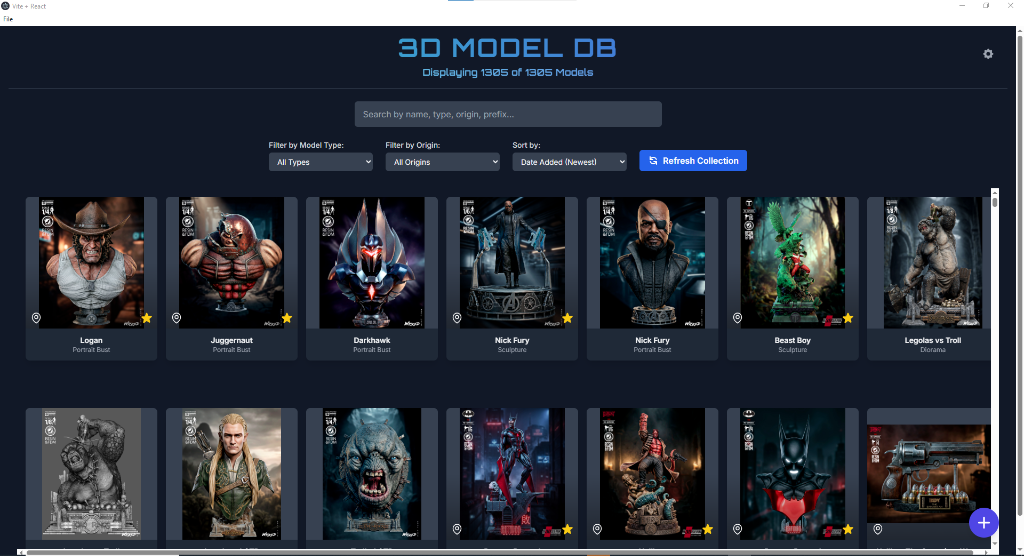Open the Filter by Origin dropdown
This screenshot has width=1024, height=556.
click(x=442, y=162)
